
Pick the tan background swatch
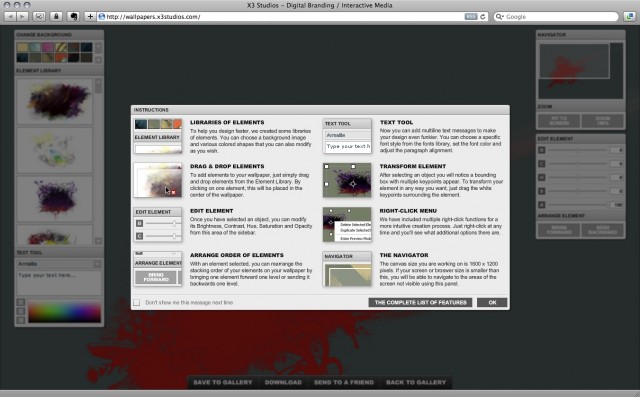[x=22, y=47]
